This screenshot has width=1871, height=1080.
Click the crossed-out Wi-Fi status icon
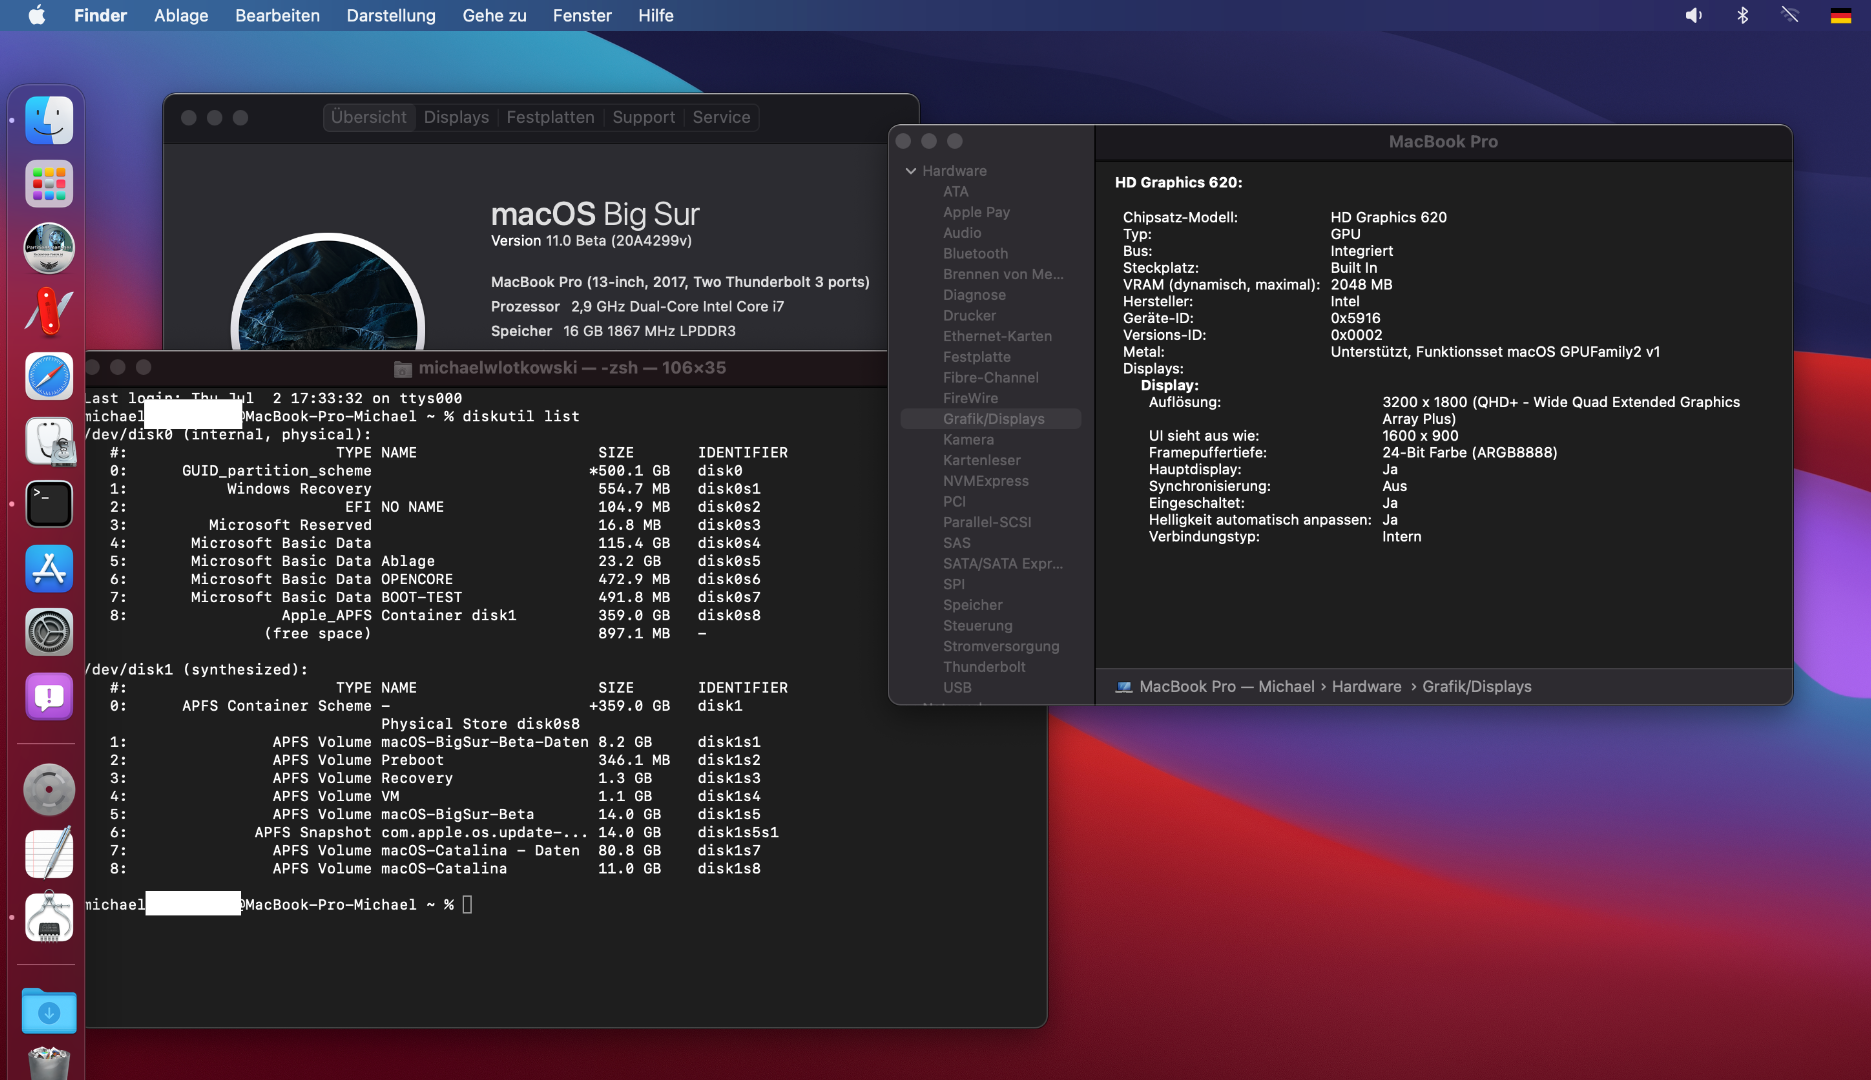(x=1790, y=15)
